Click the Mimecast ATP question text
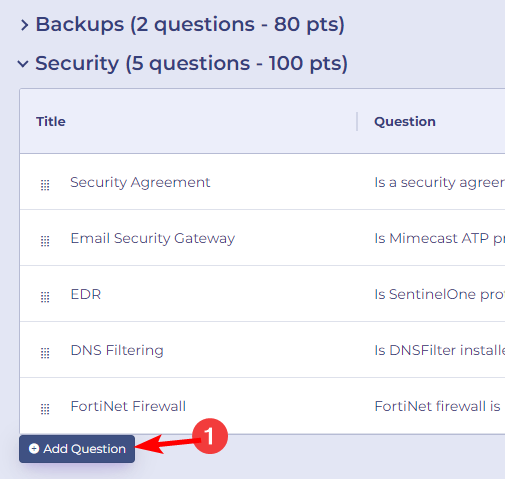This screenshot has height=479, width=505. pos(440,238)
